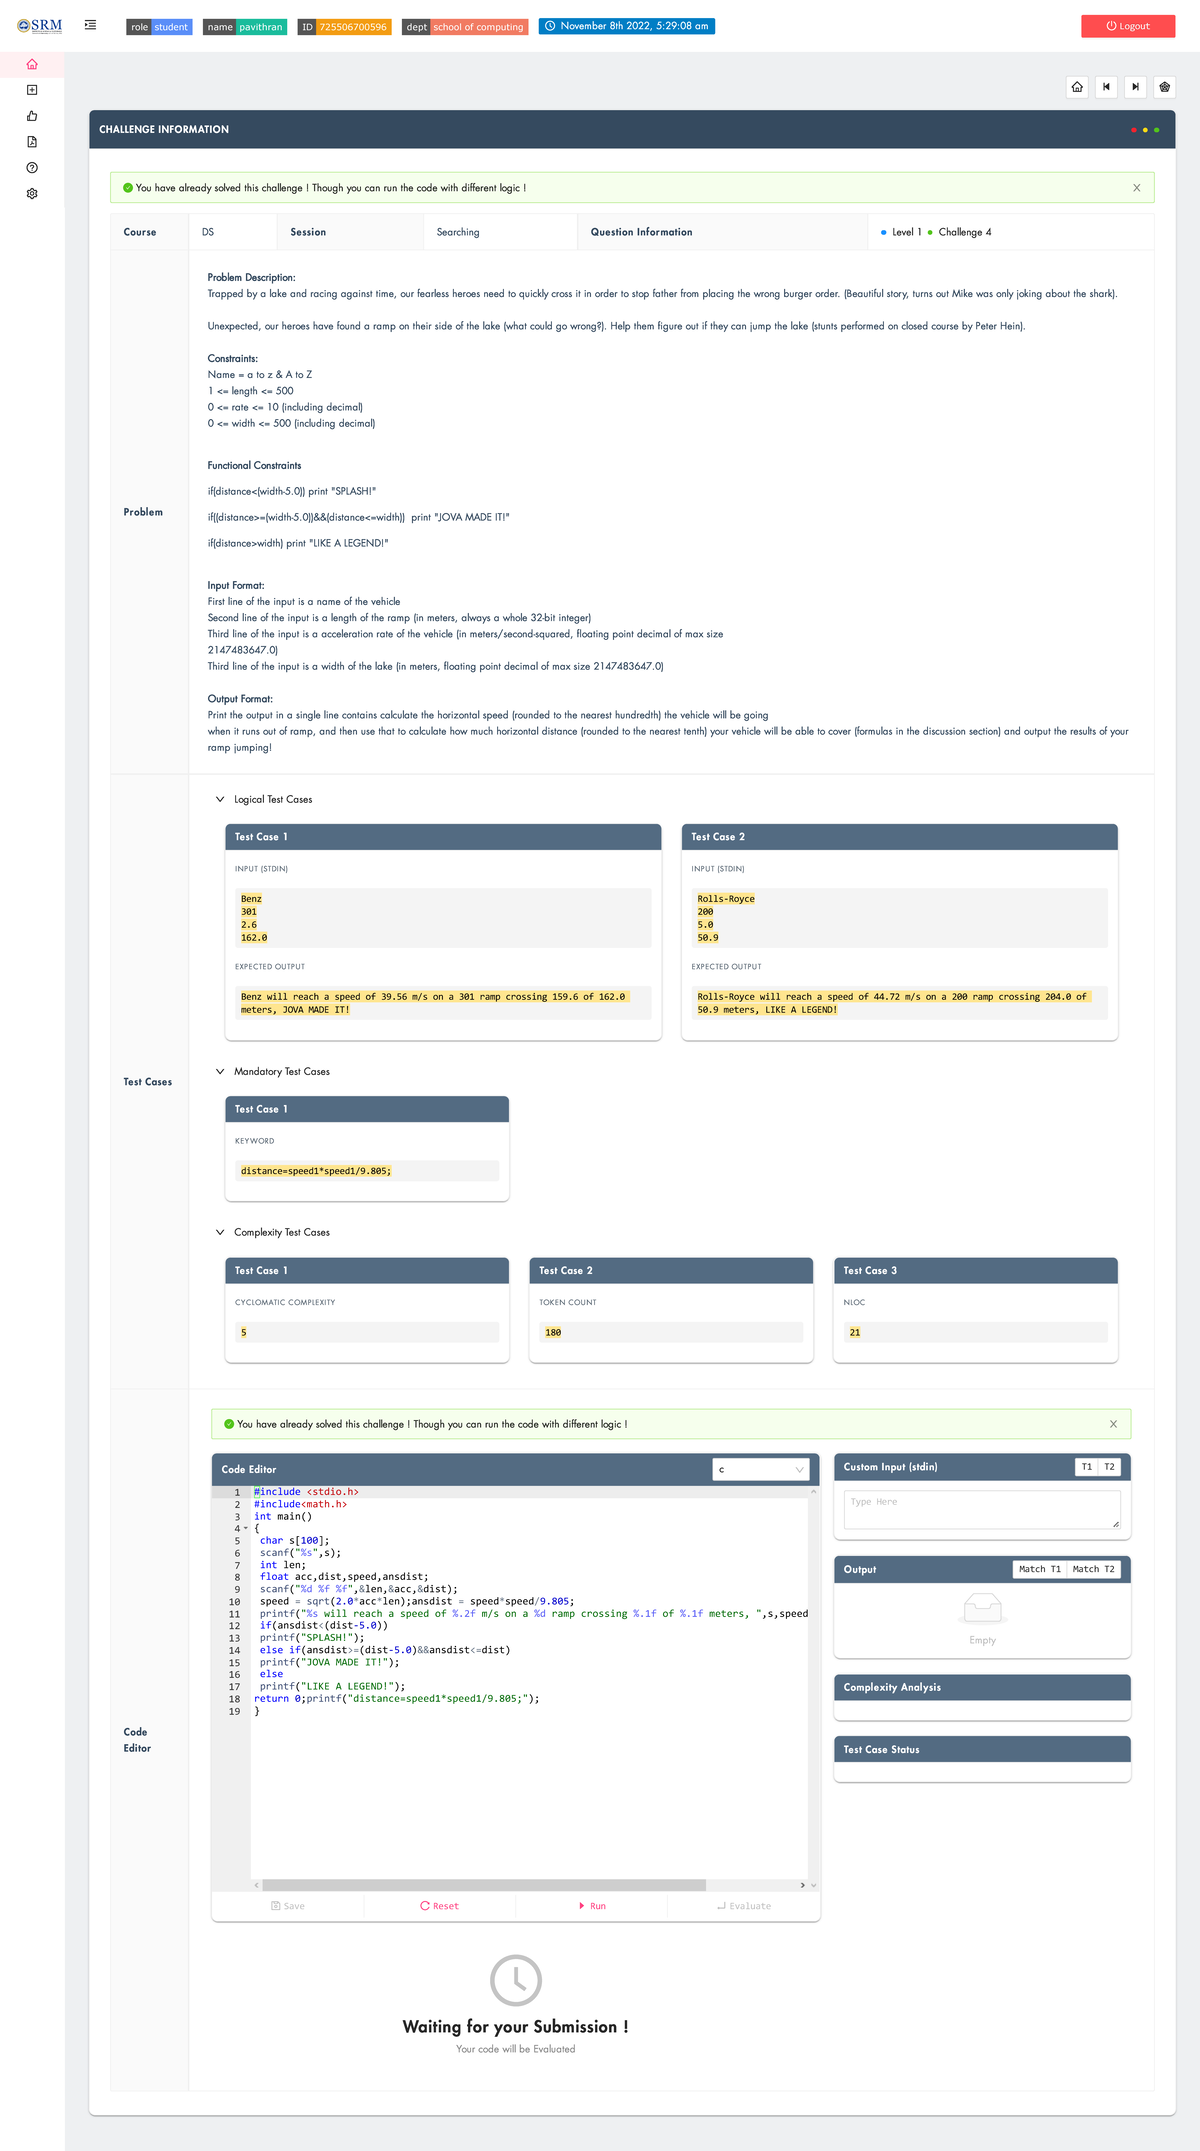Open the thumbs-up icon in sidebar

coord(32,116)
